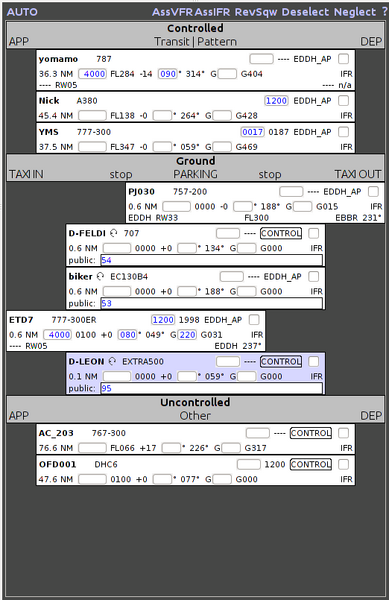Click ETD7 assigned heading 080 field
Screen dimensions: 389x600
[x=127, y=334]
